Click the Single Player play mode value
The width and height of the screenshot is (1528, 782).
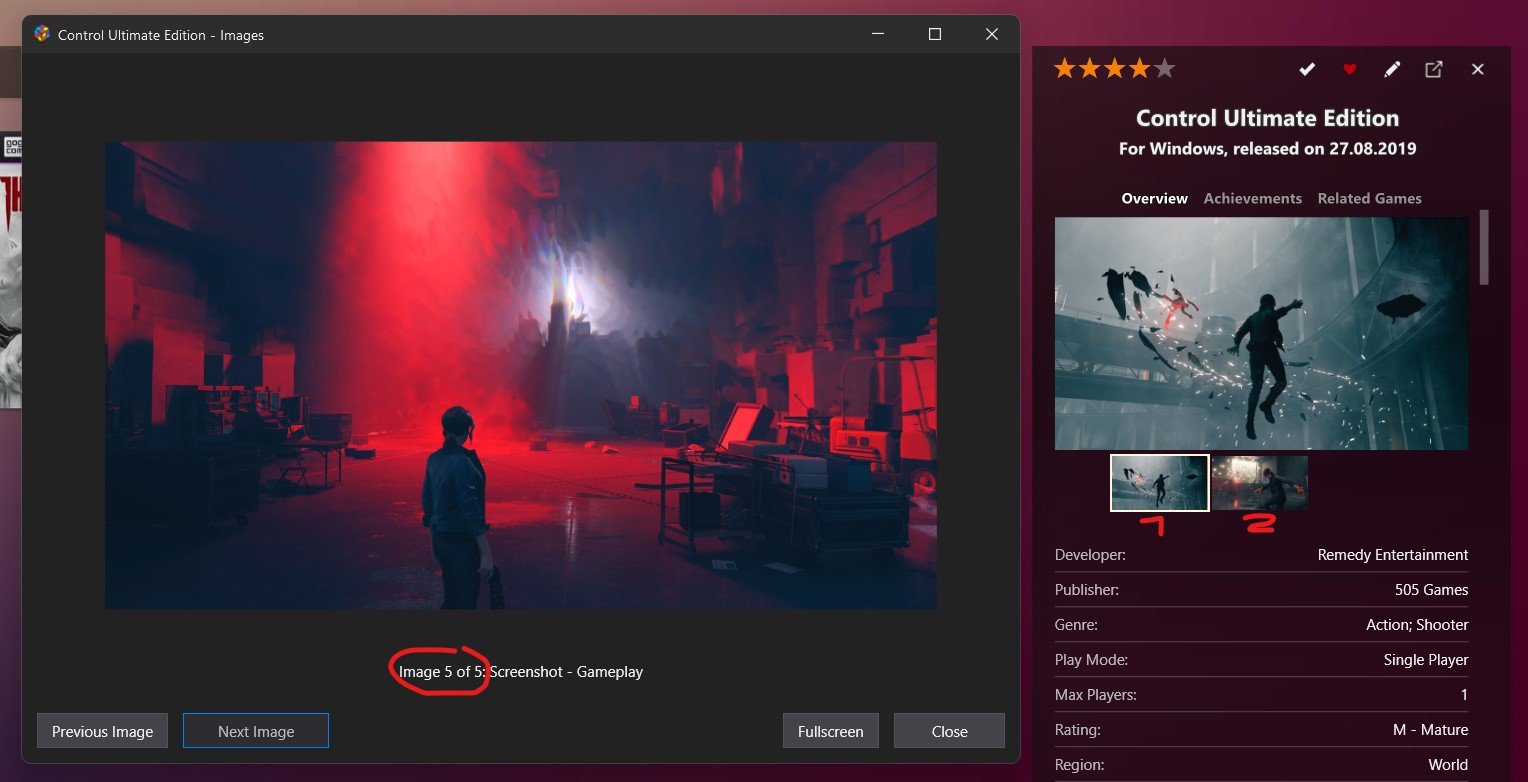point(1426,660)
